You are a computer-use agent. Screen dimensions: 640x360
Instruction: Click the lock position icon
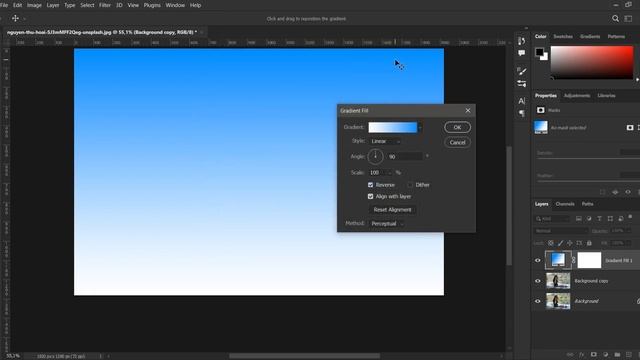tap(570, 243)
